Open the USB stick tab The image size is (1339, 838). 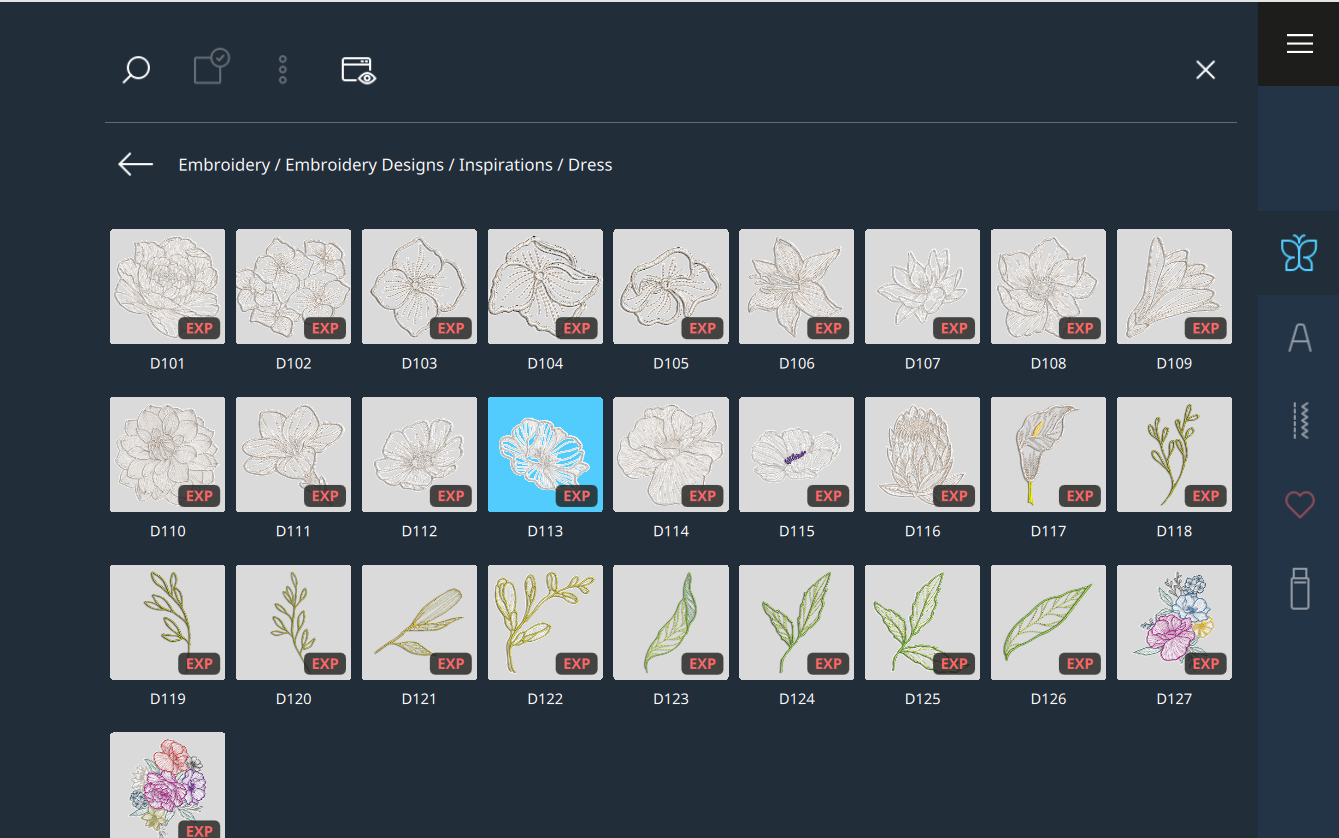1299,589
